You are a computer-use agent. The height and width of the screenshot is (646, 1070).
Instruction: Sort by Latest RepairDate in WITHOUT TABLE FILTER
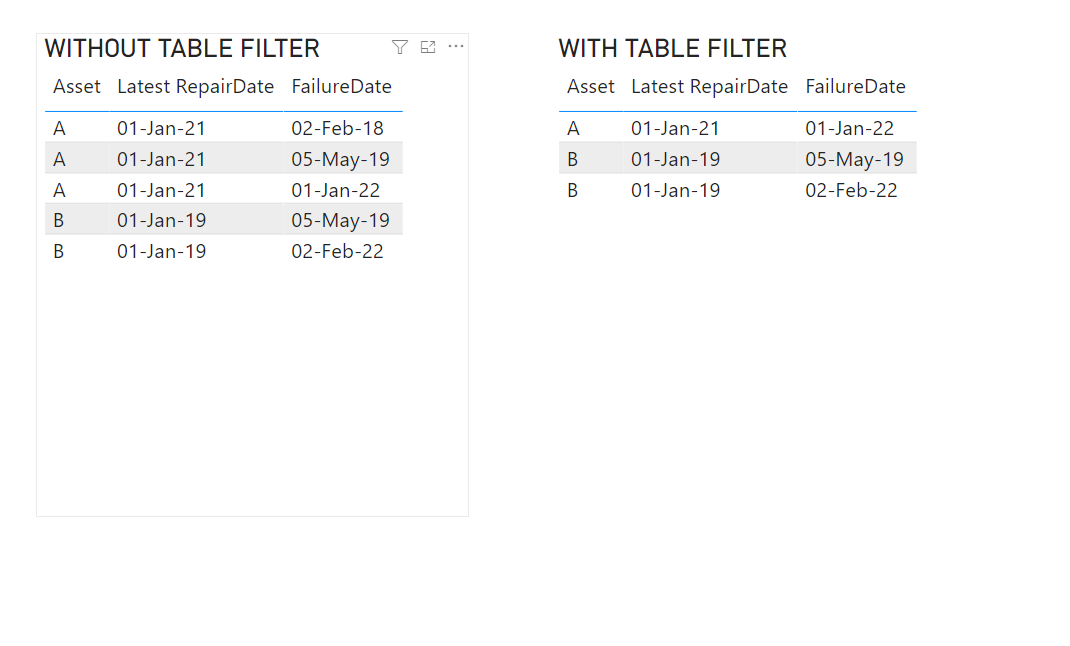tap(195, 87)
